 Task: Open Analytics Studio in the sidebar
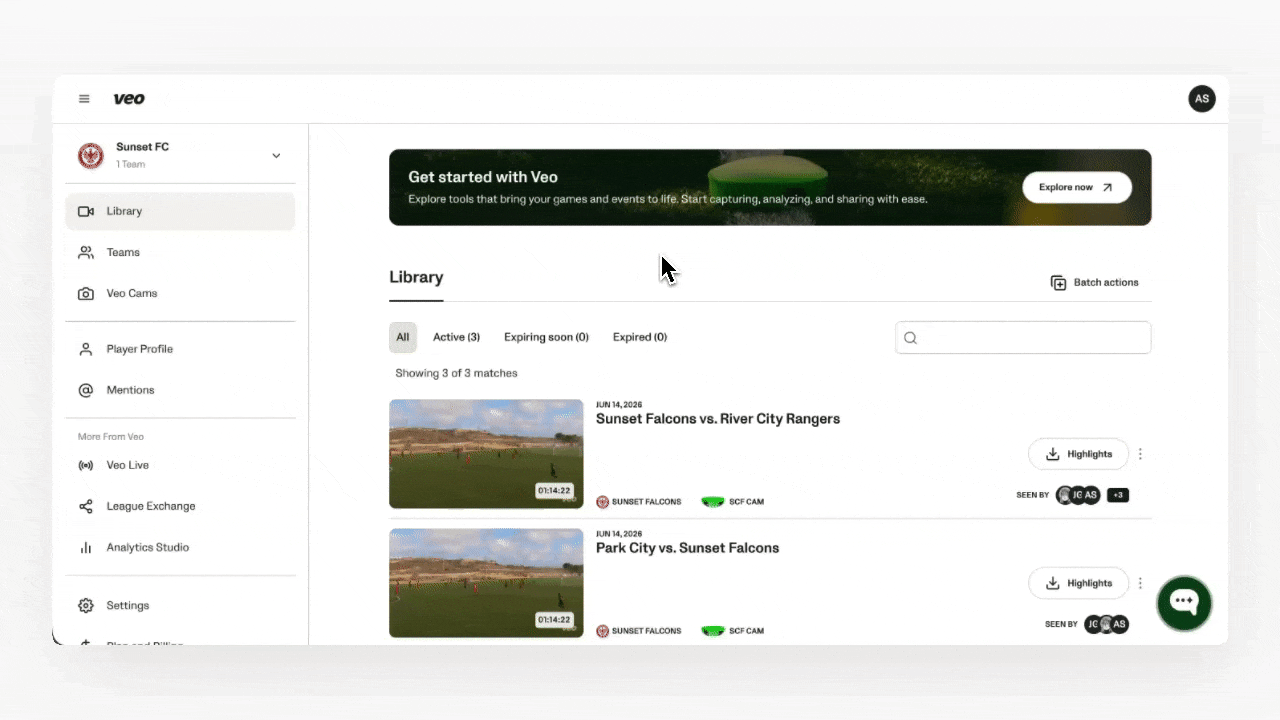point(180,547)
